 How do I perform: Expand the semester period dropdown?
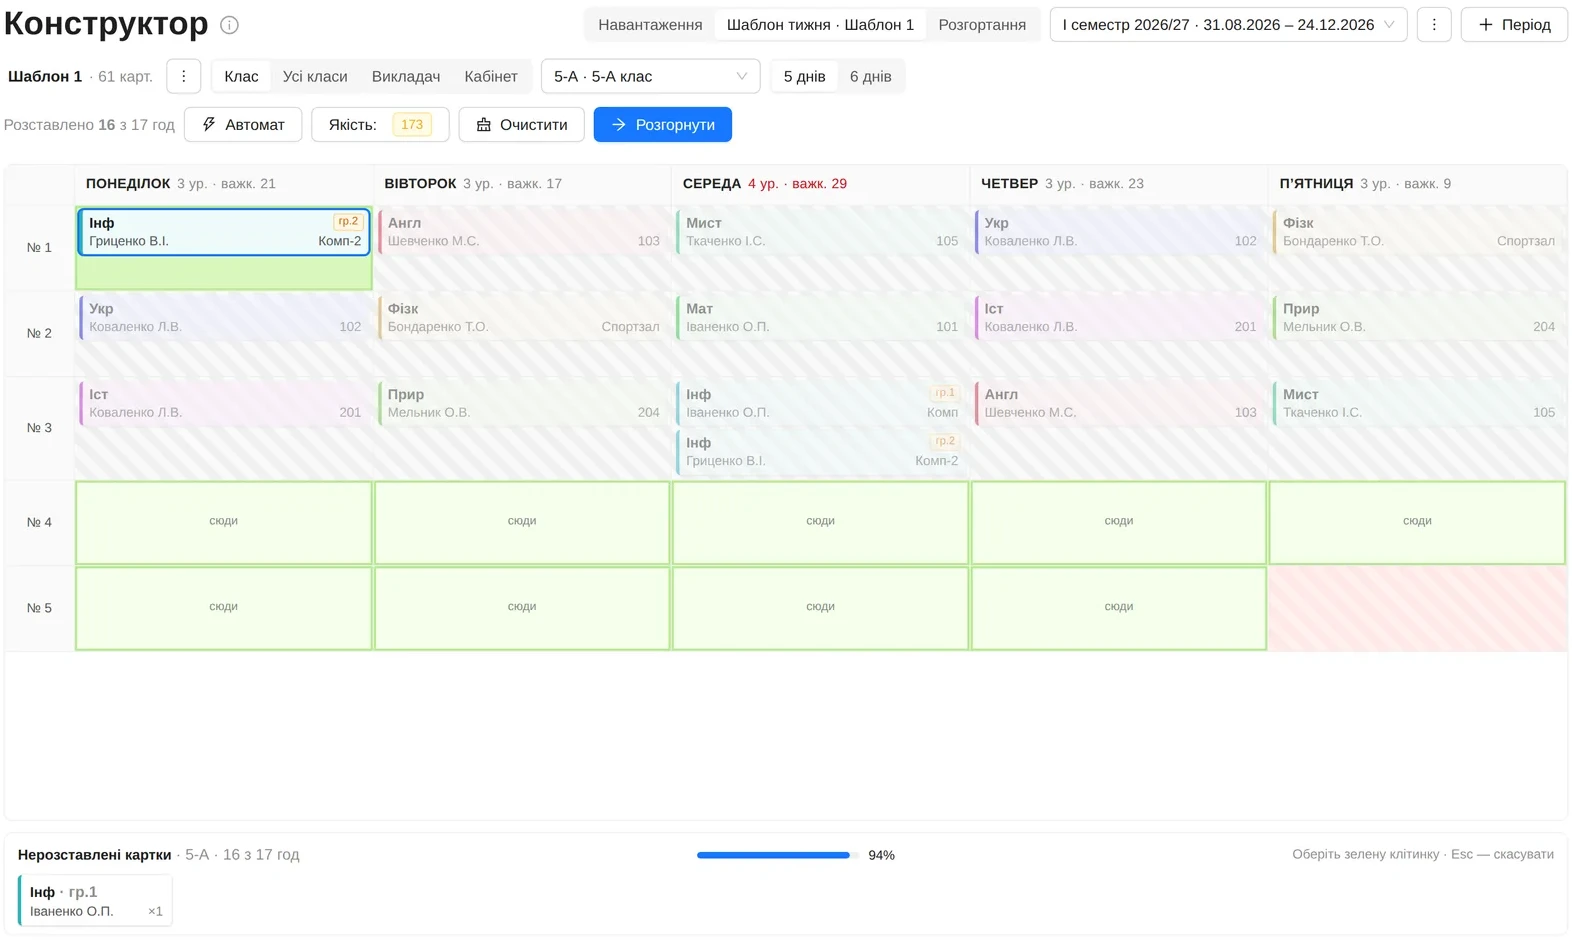[1228, 25]
